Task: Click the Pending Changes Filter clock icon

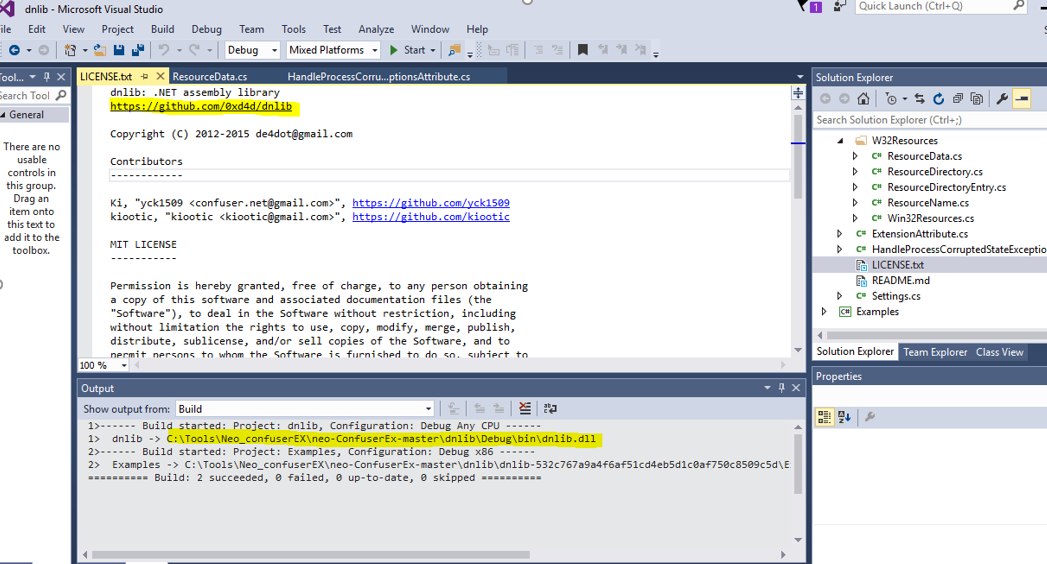Action: 891,99
